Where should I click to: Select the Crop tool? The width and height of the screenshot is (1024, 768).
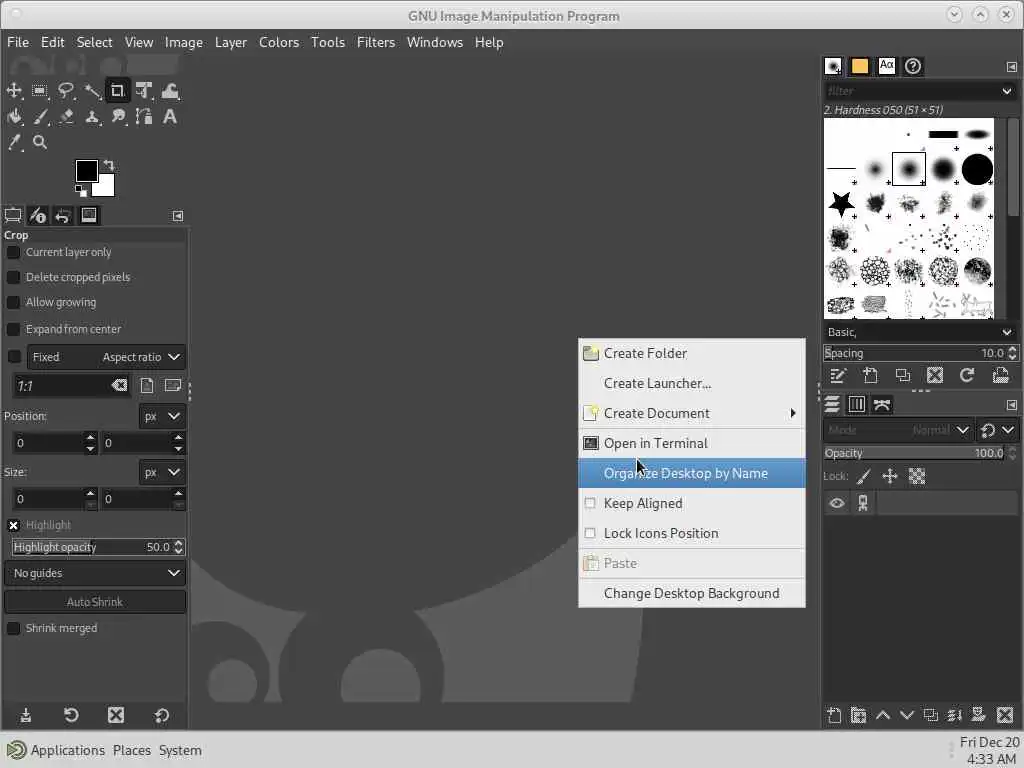coord(118,91)
